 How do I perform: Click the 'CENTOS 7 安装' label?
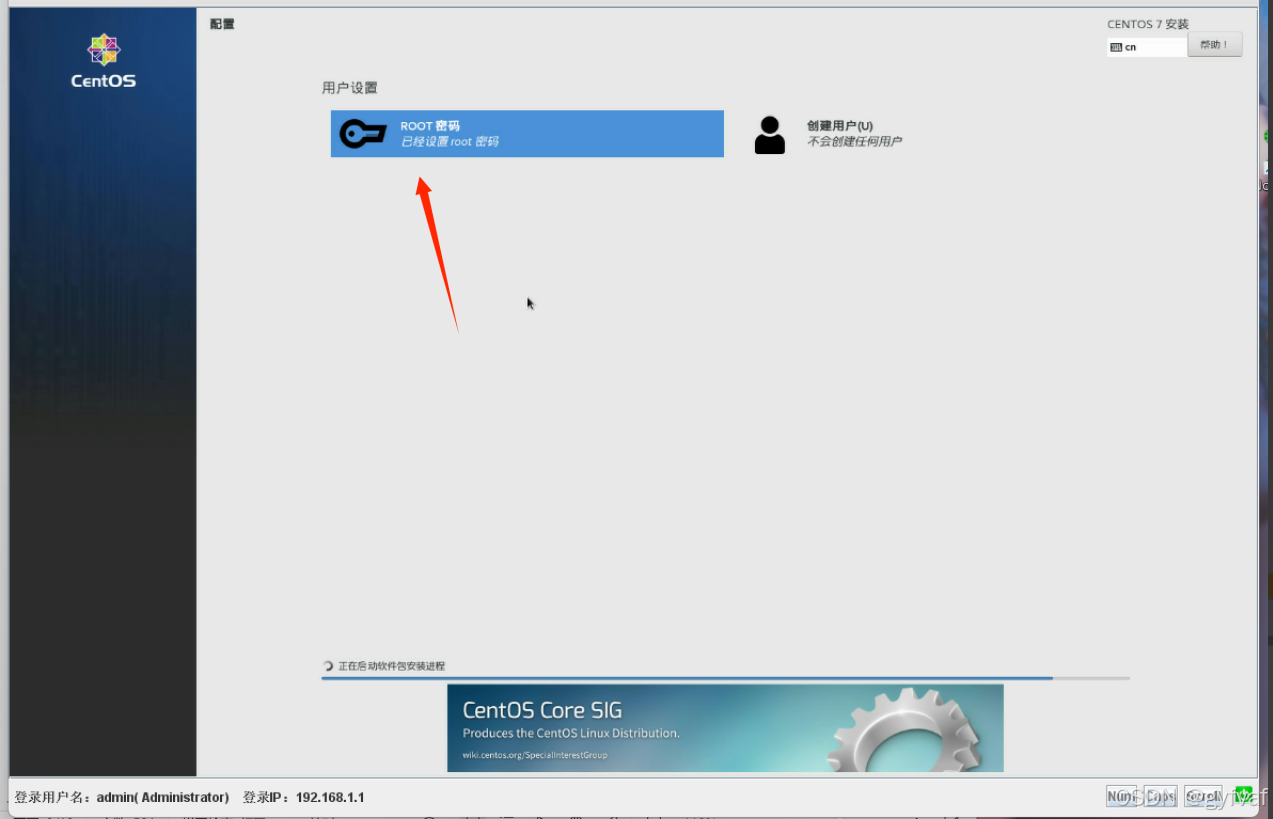[1148, 24]
